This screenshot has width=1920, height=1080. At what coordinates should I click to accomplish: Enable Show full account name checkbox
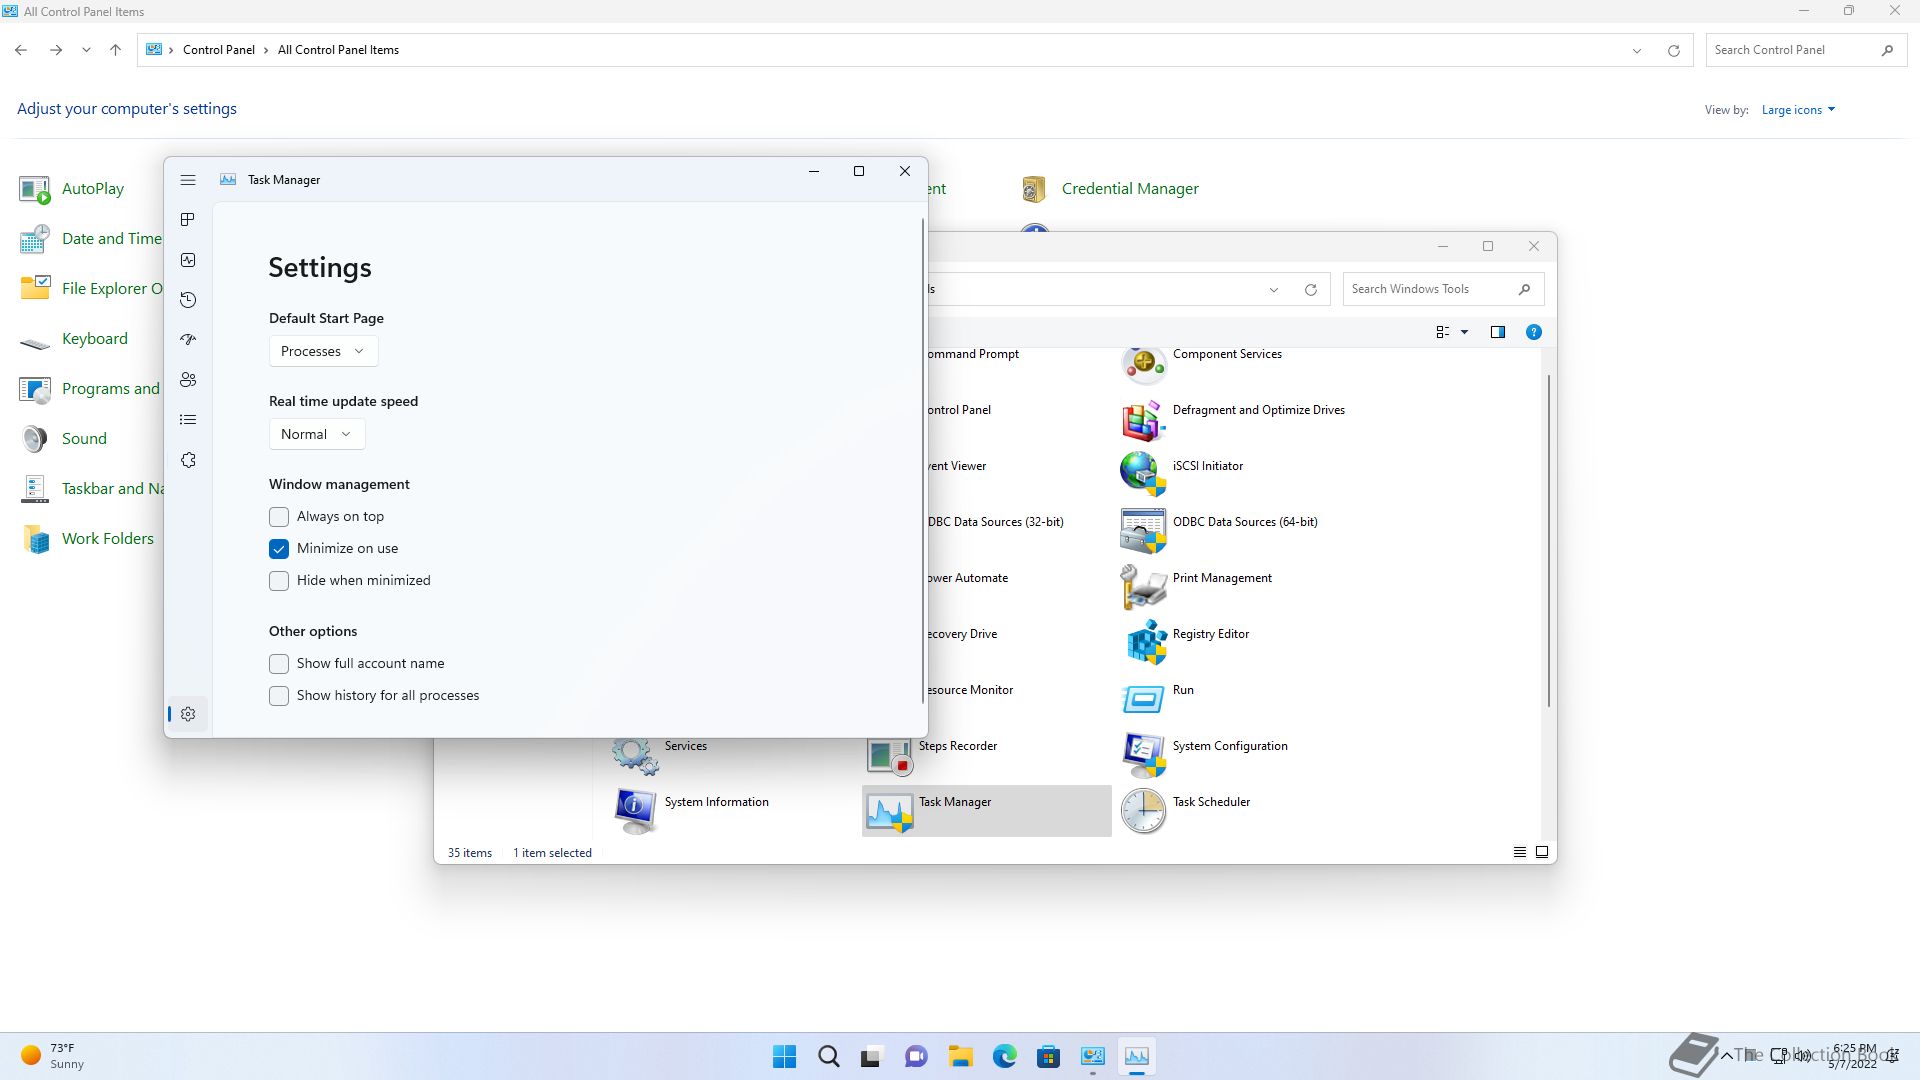tap(279, 664)
